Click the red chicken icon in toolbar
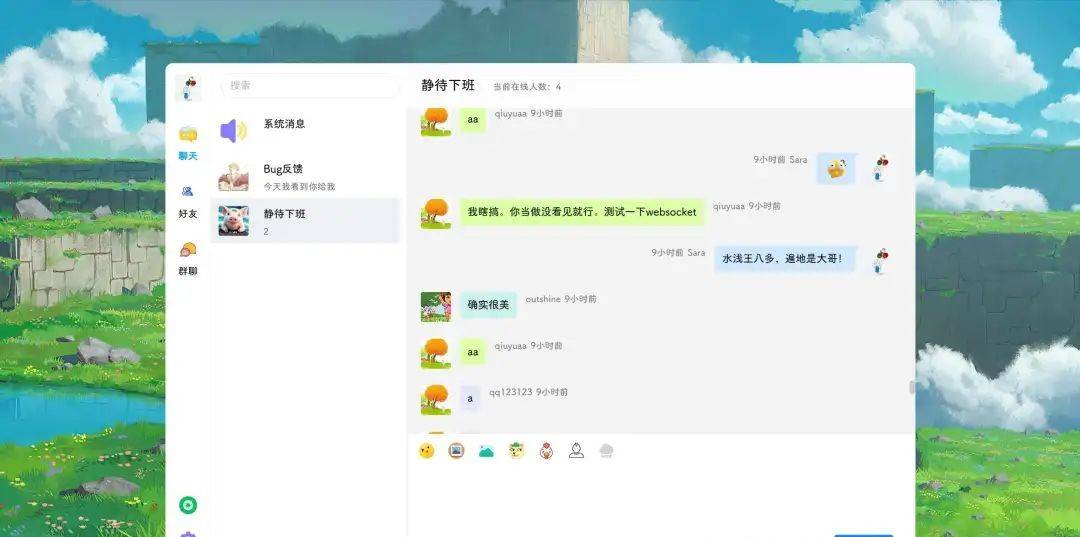 [546, 451]
